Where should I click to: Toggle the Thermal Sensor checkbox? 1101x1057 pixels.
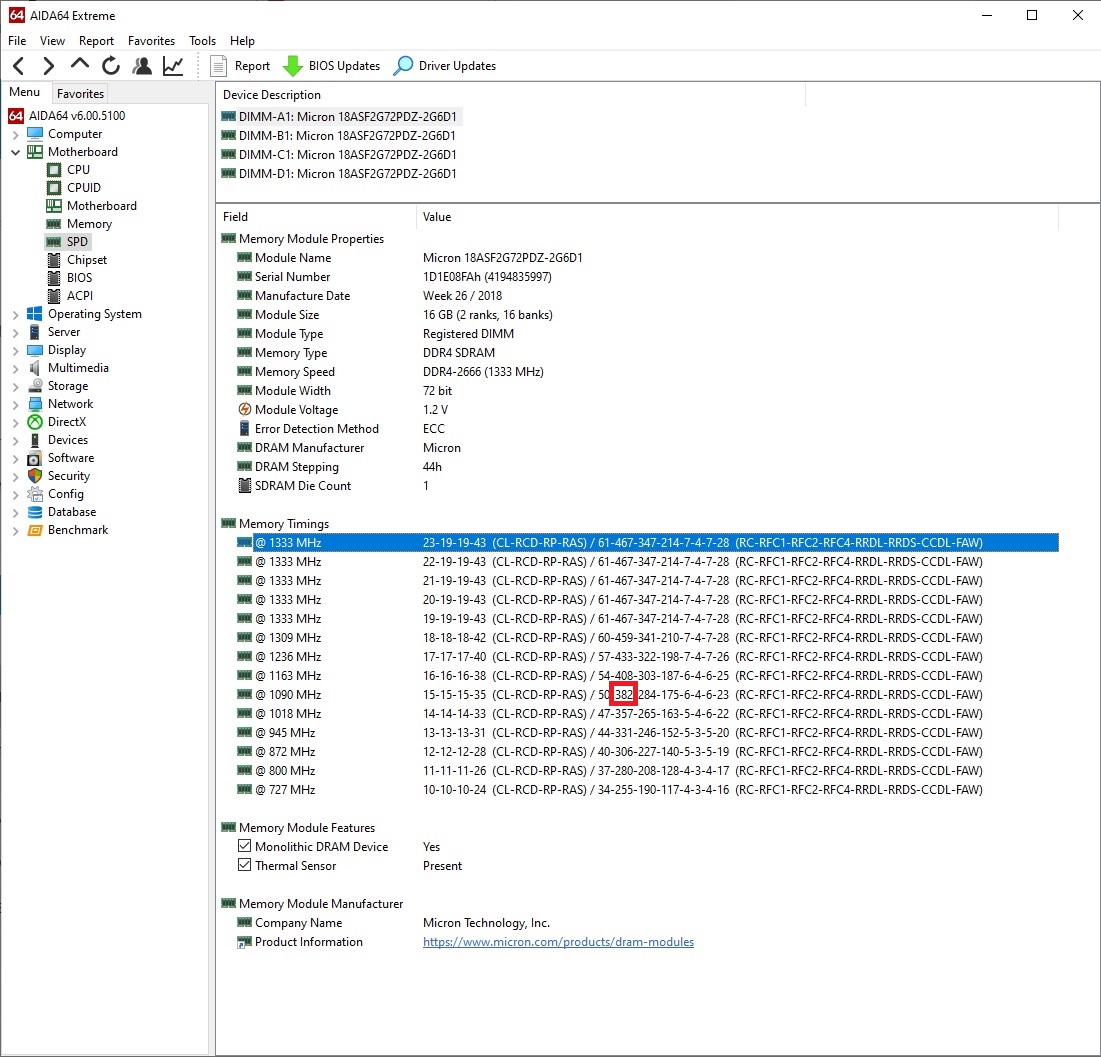[244, 865]
